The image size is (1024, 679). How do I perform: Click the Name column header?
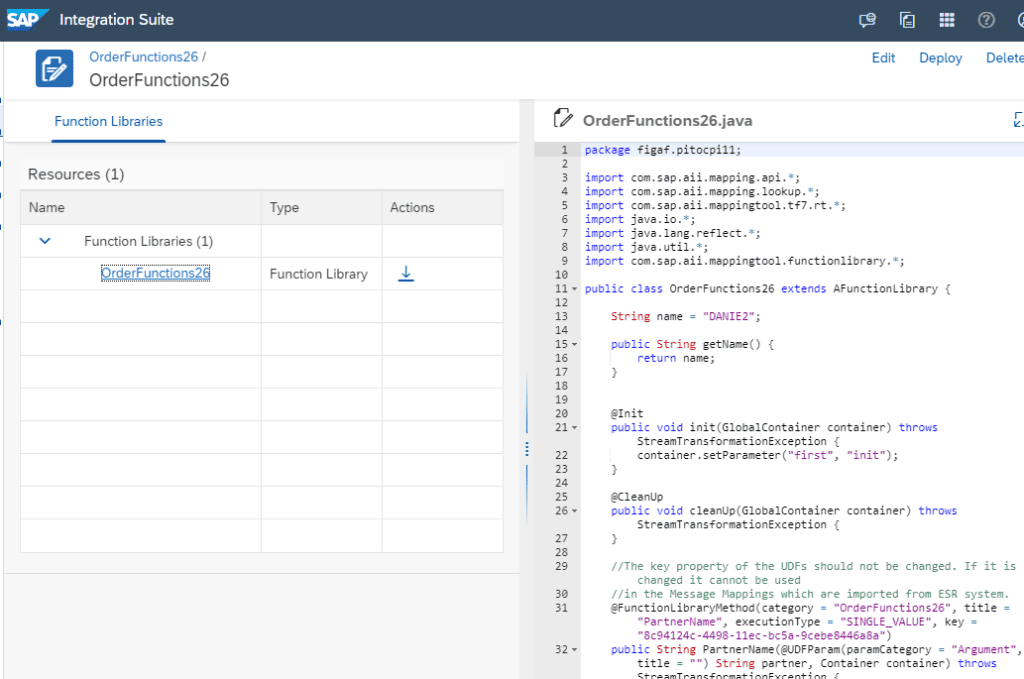[x=141, y=208]
